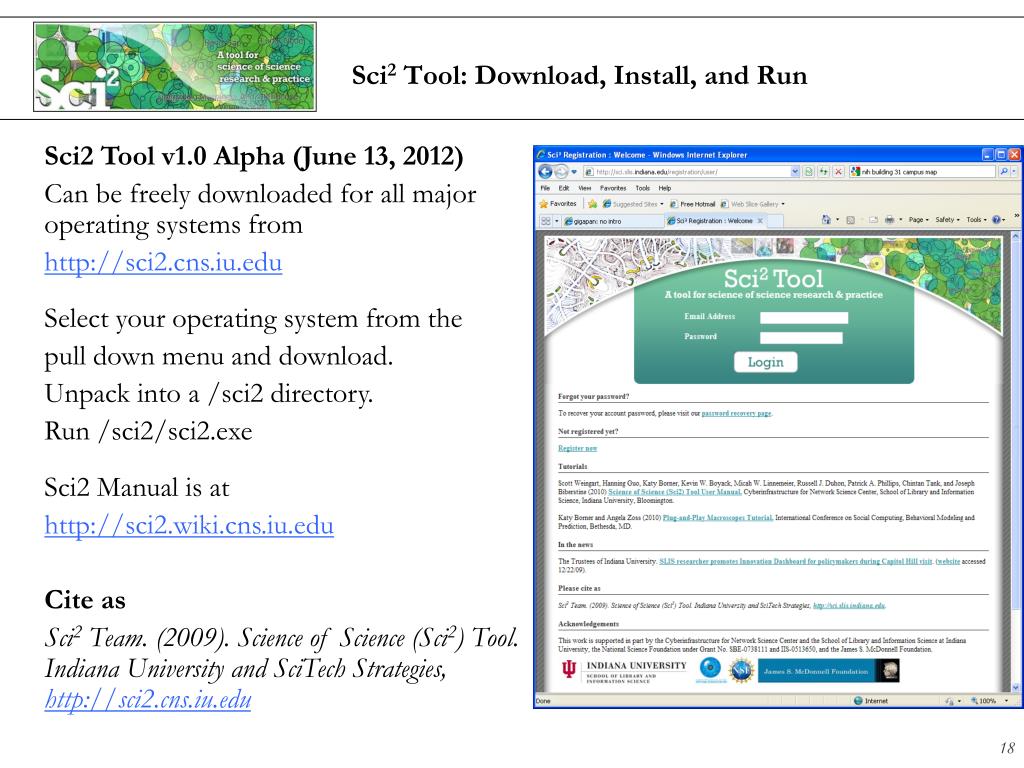Open the Suggested Sites favorites link
The height and width of the screenshot is (768, 1024).
point(633,204)
